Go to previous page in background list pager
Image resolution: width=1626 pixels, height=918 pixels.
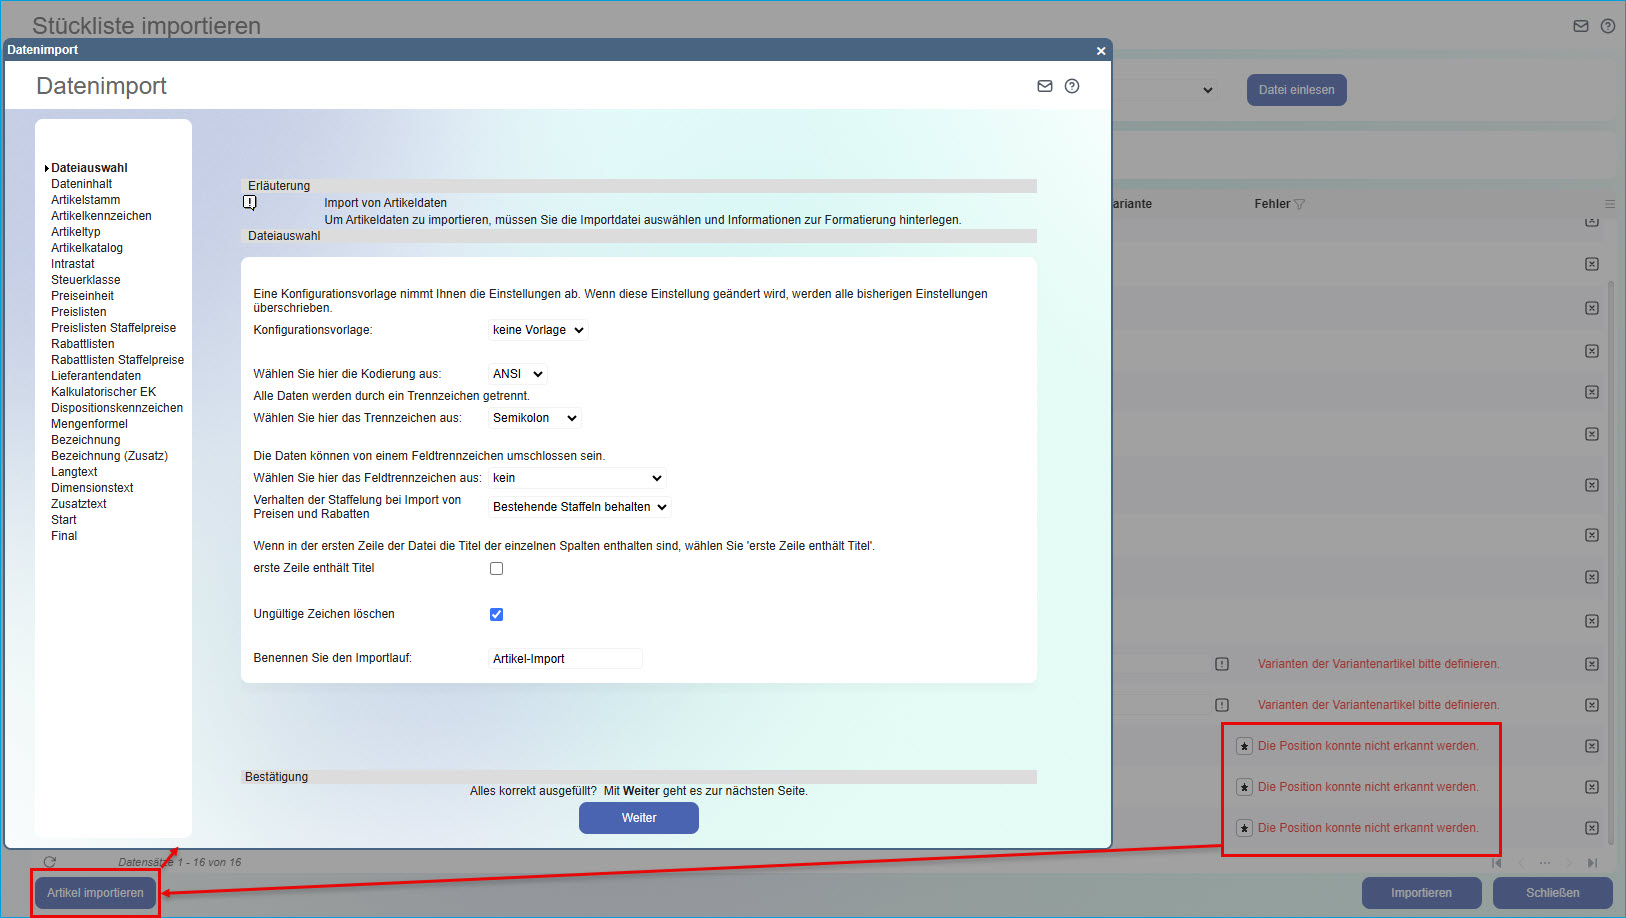pos(1521,863)
